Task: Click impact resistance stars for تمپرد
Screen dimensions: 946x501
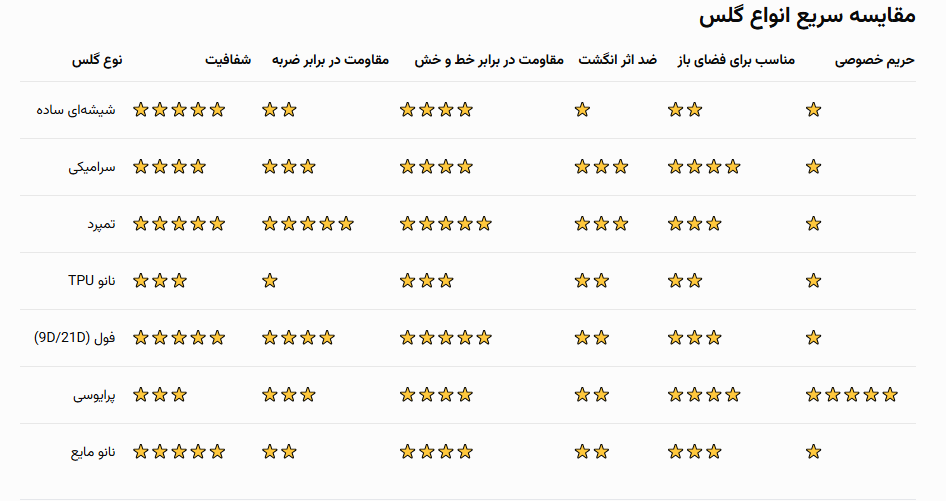Action: click(x=308, y=224)
